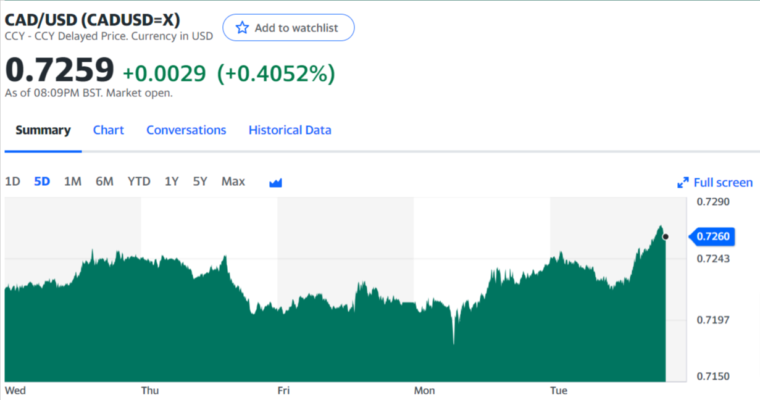Toggle the area chart type icon
The height and width of the screenshot is (400, 760).
point(275,183)
